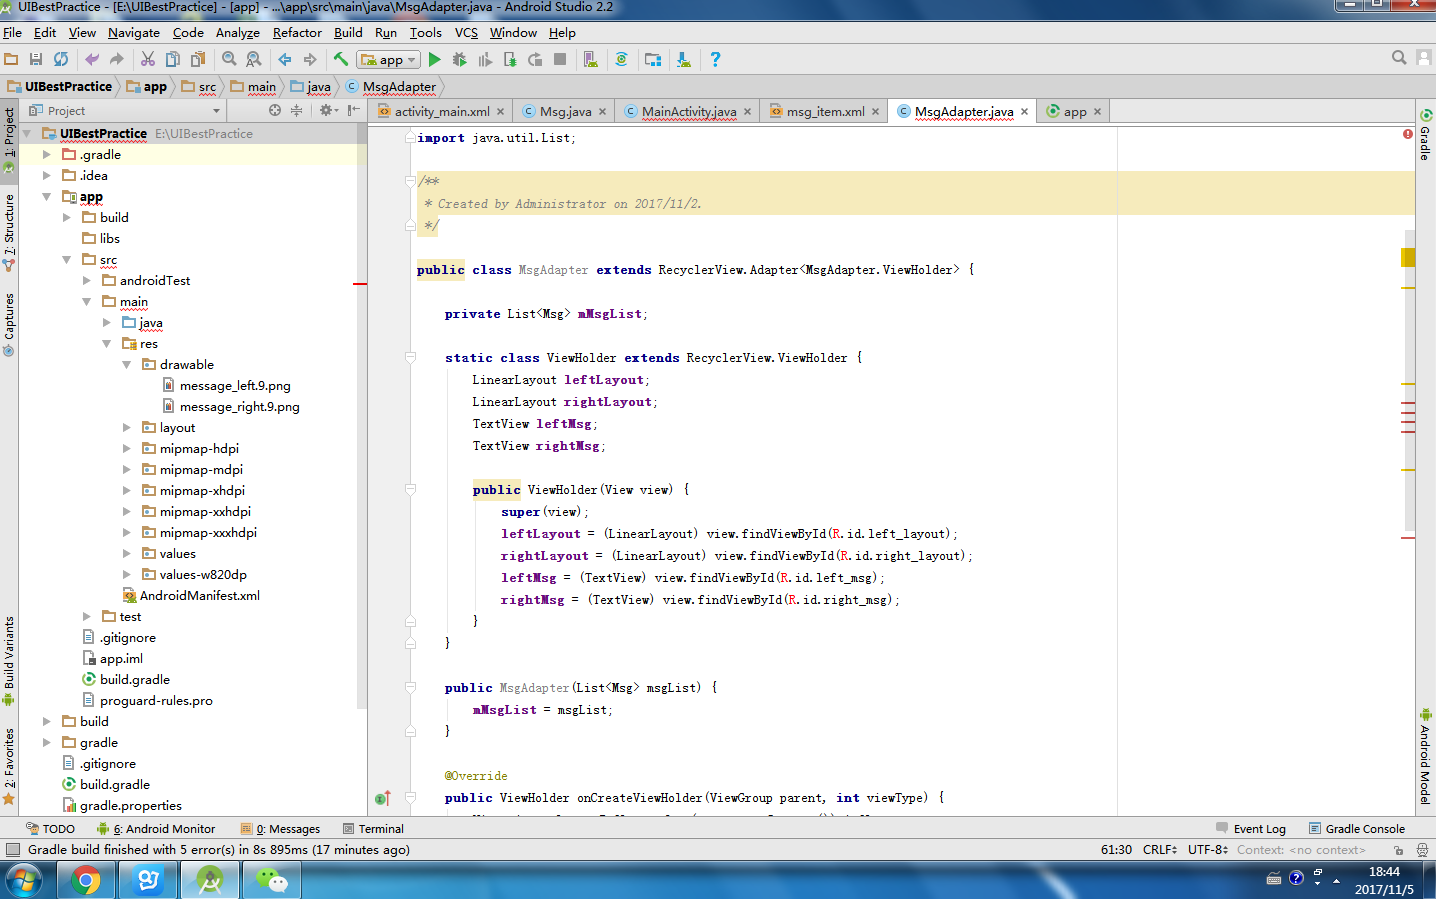
Task: Open the Terminal tool window
Action: tap(373, 828)
